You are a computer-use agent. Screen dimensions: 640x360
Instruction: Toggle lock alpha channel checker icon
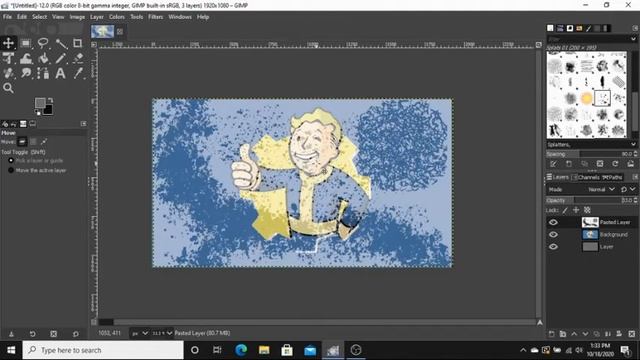(587, 210)
